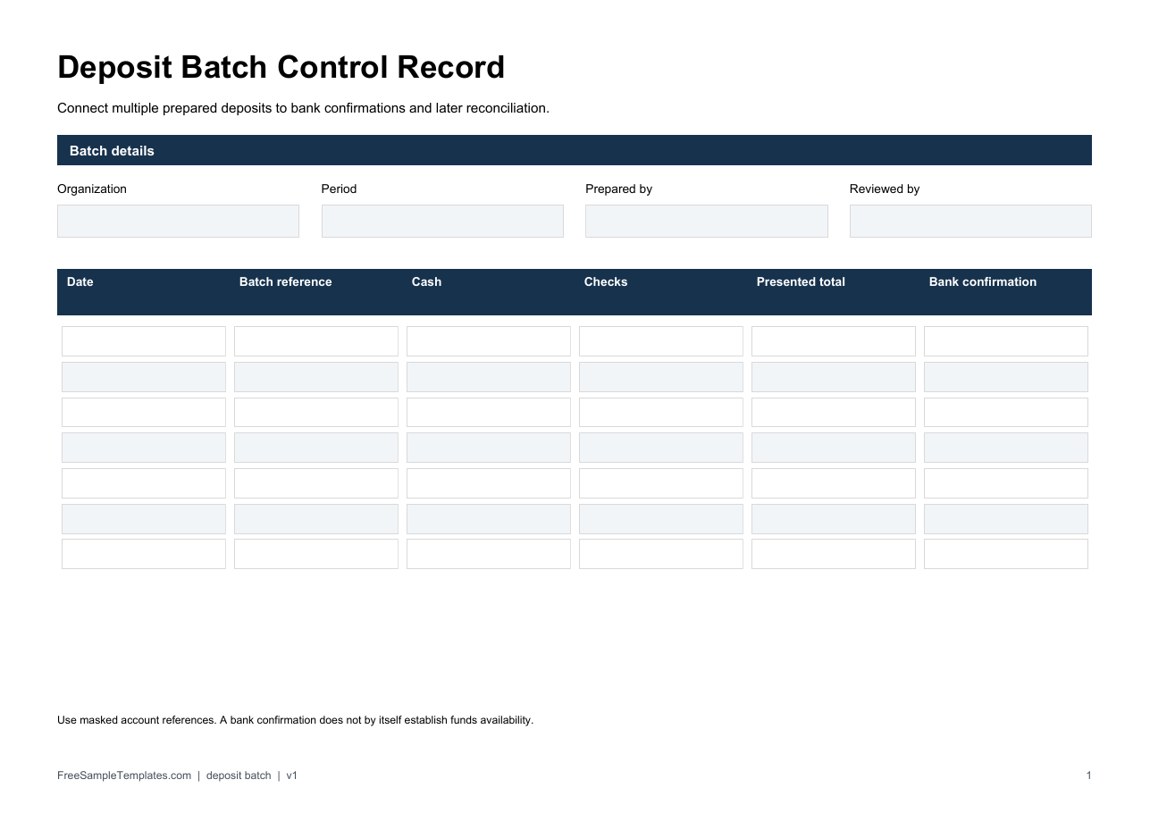Click the Presented total cell in last table row
Image resolution: width=1150 pixels, height=813 pixels.
coord(833,554)
